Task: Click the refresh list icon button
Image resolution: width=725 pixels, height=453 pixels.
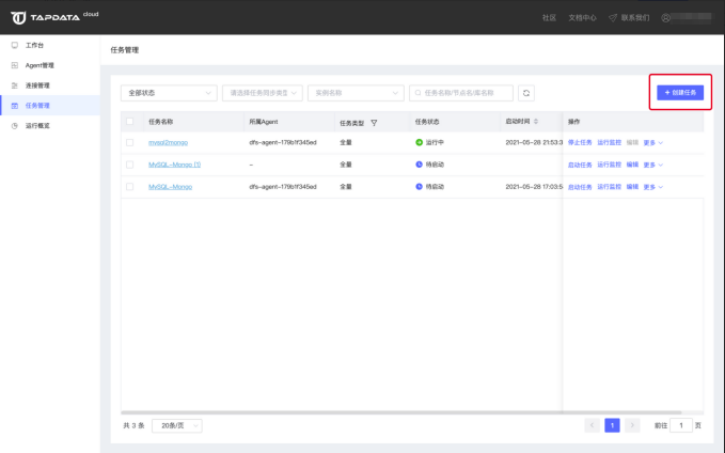Action: pyautogui.click(x=526, y=93)
